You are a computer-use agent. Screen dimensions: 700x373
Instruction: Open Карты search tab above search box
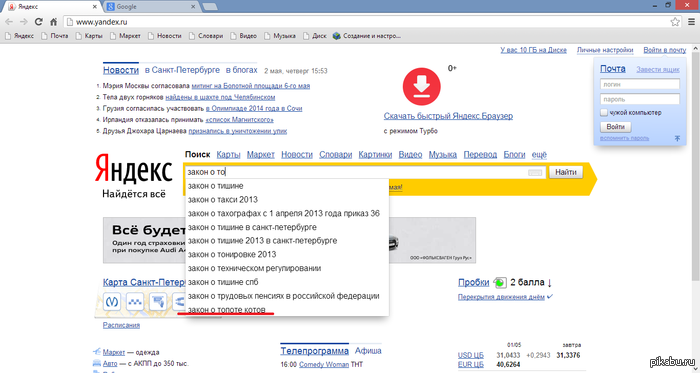[x=228, y=154]
